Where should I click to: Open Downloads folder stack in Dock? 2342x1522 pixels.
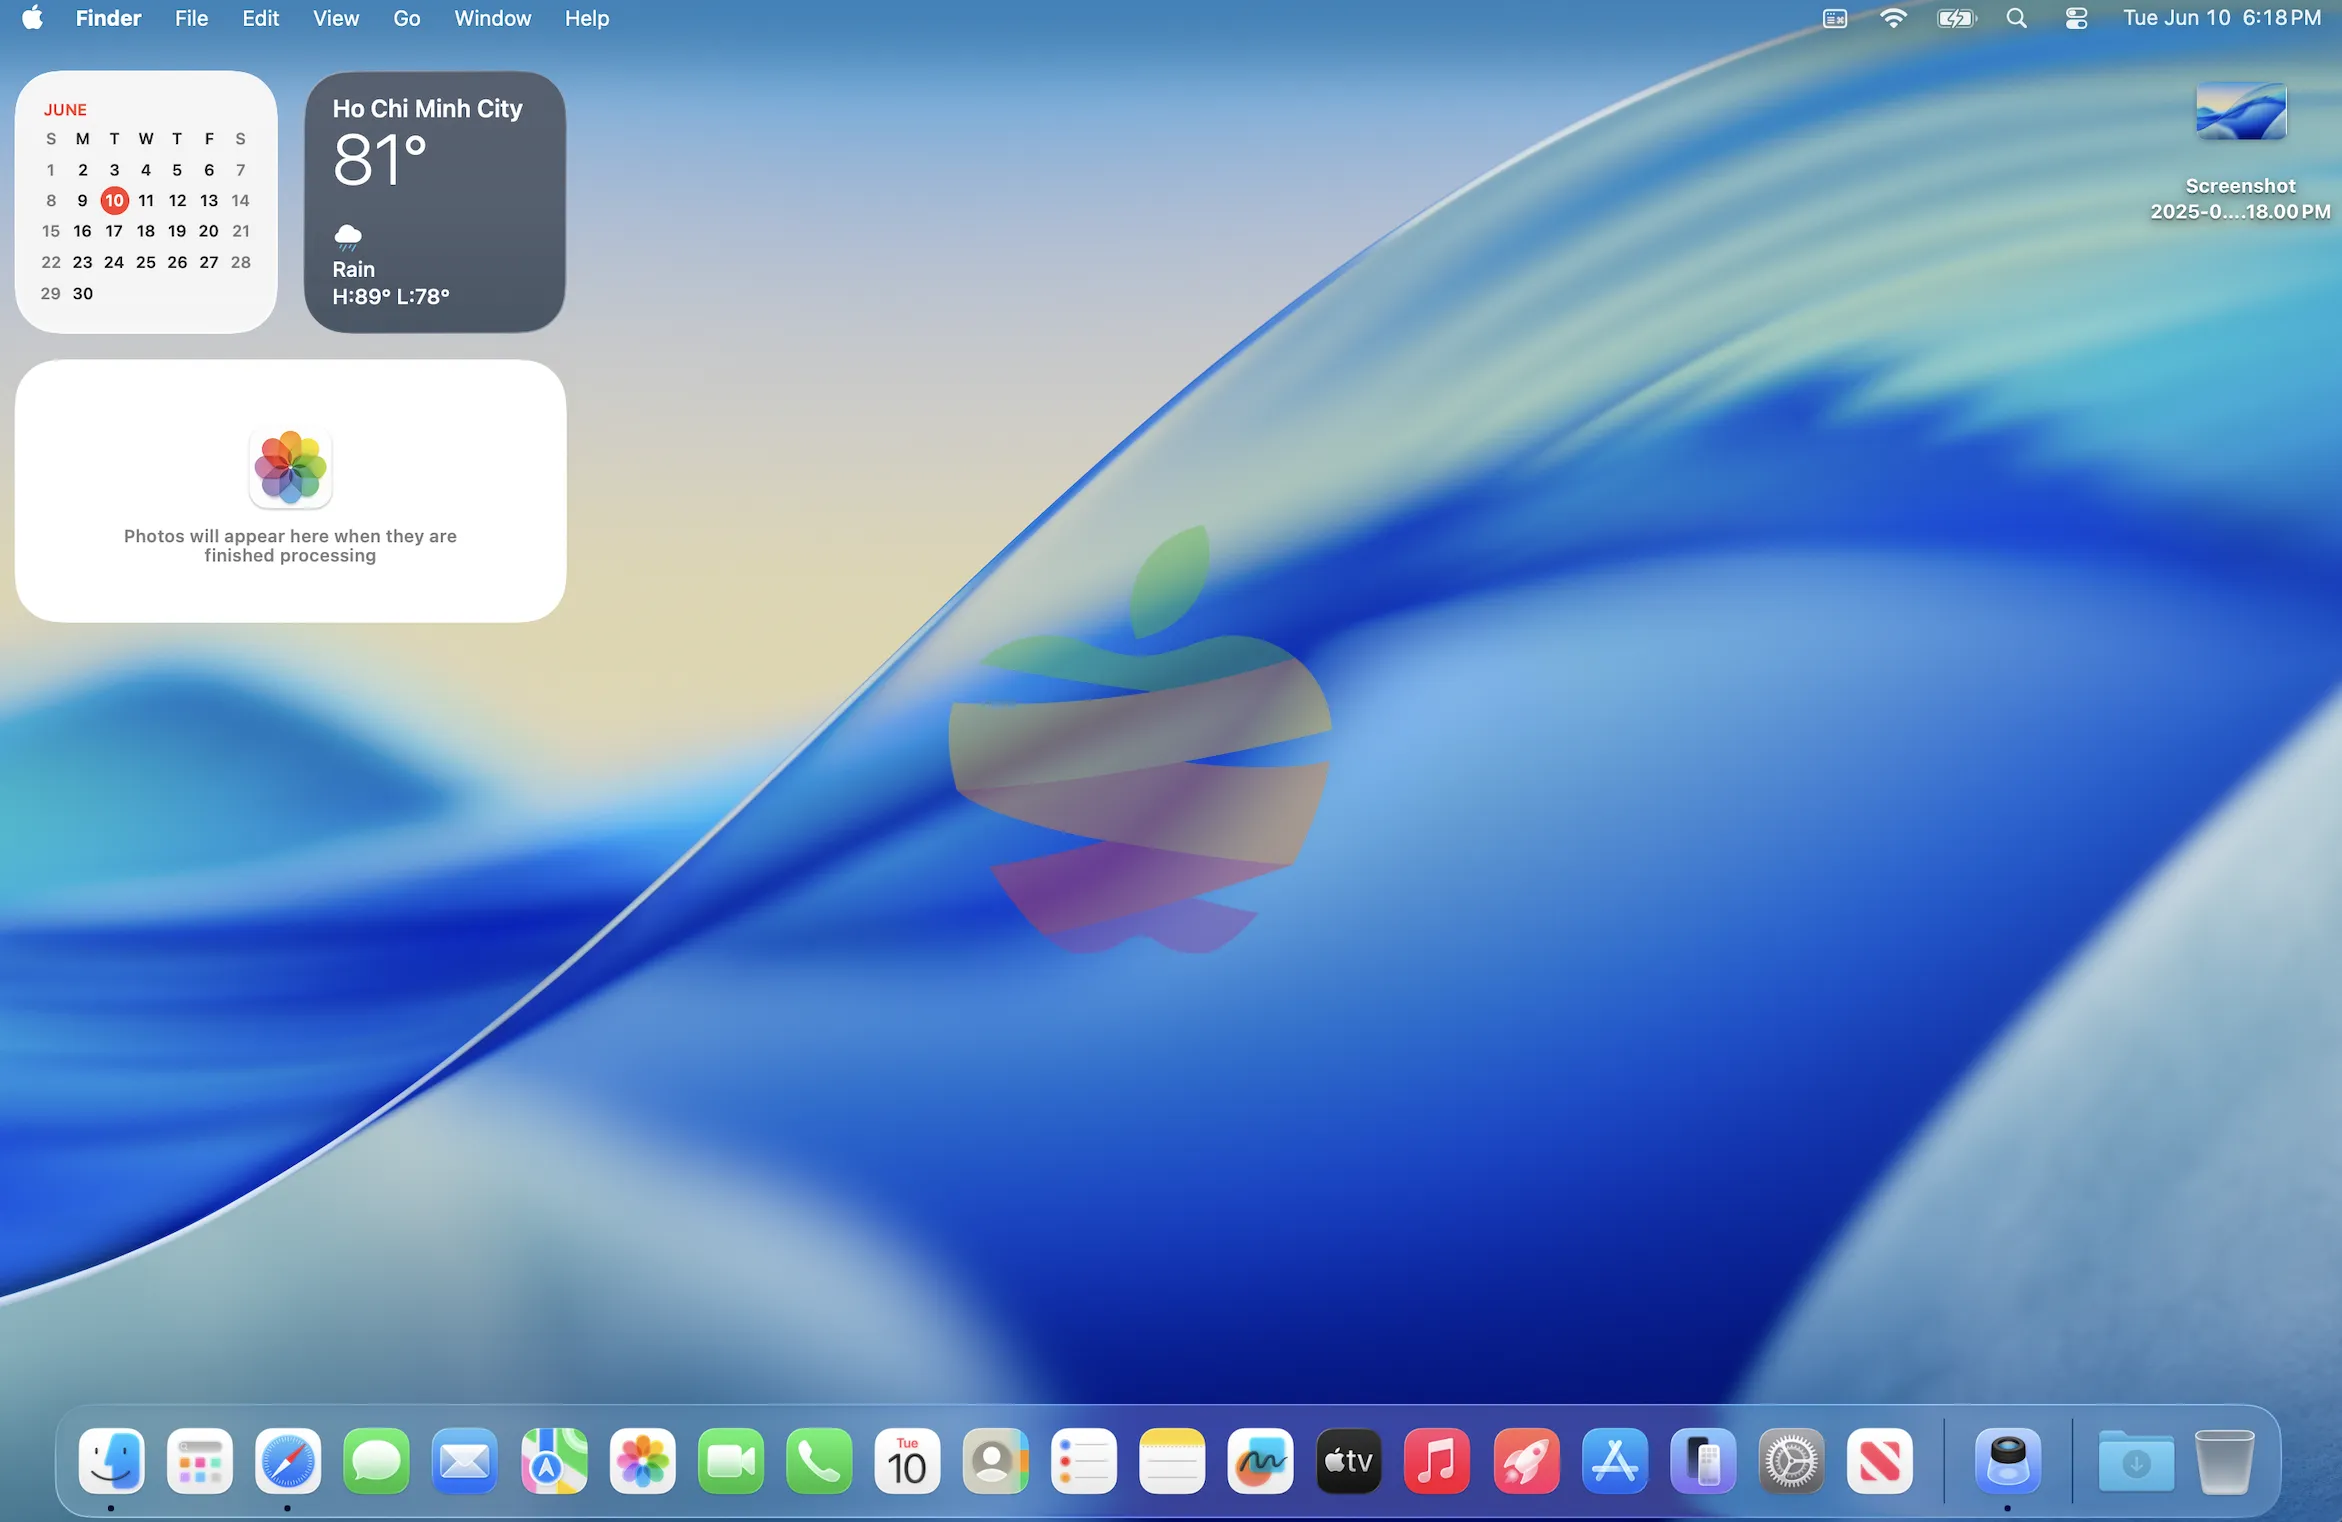2136,1461
